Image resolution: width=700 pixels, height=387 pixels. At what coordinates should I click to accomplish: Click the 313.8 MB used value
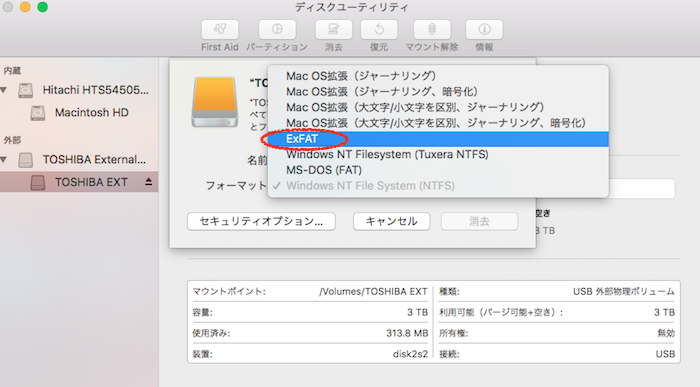pos(407,333)
